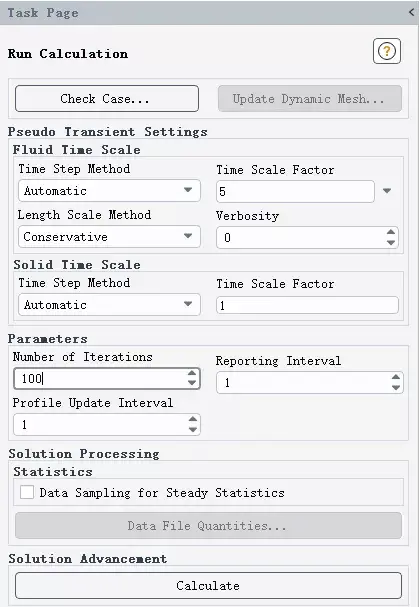Open the help question mark icon
Viewport: 420px width, 607px height.
coord(386,51)
